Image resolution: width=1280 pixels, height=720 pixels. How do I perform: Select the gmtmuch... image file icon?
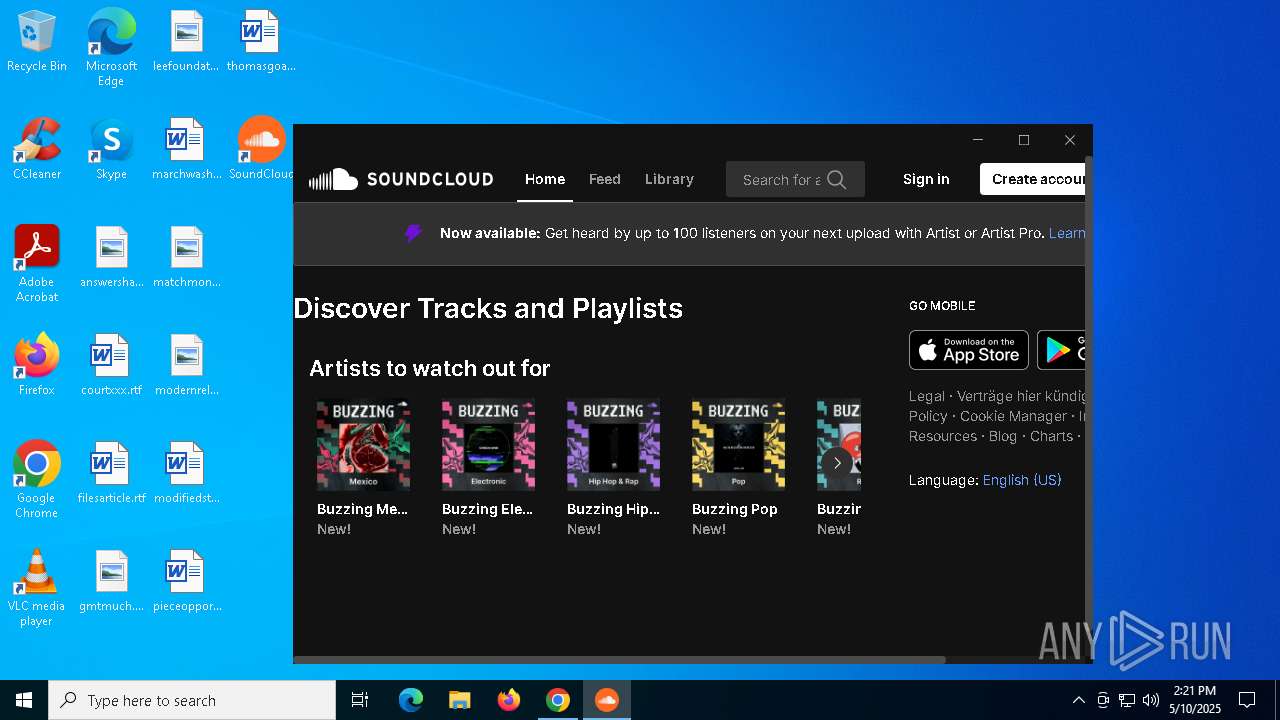[x=111, y=581]
